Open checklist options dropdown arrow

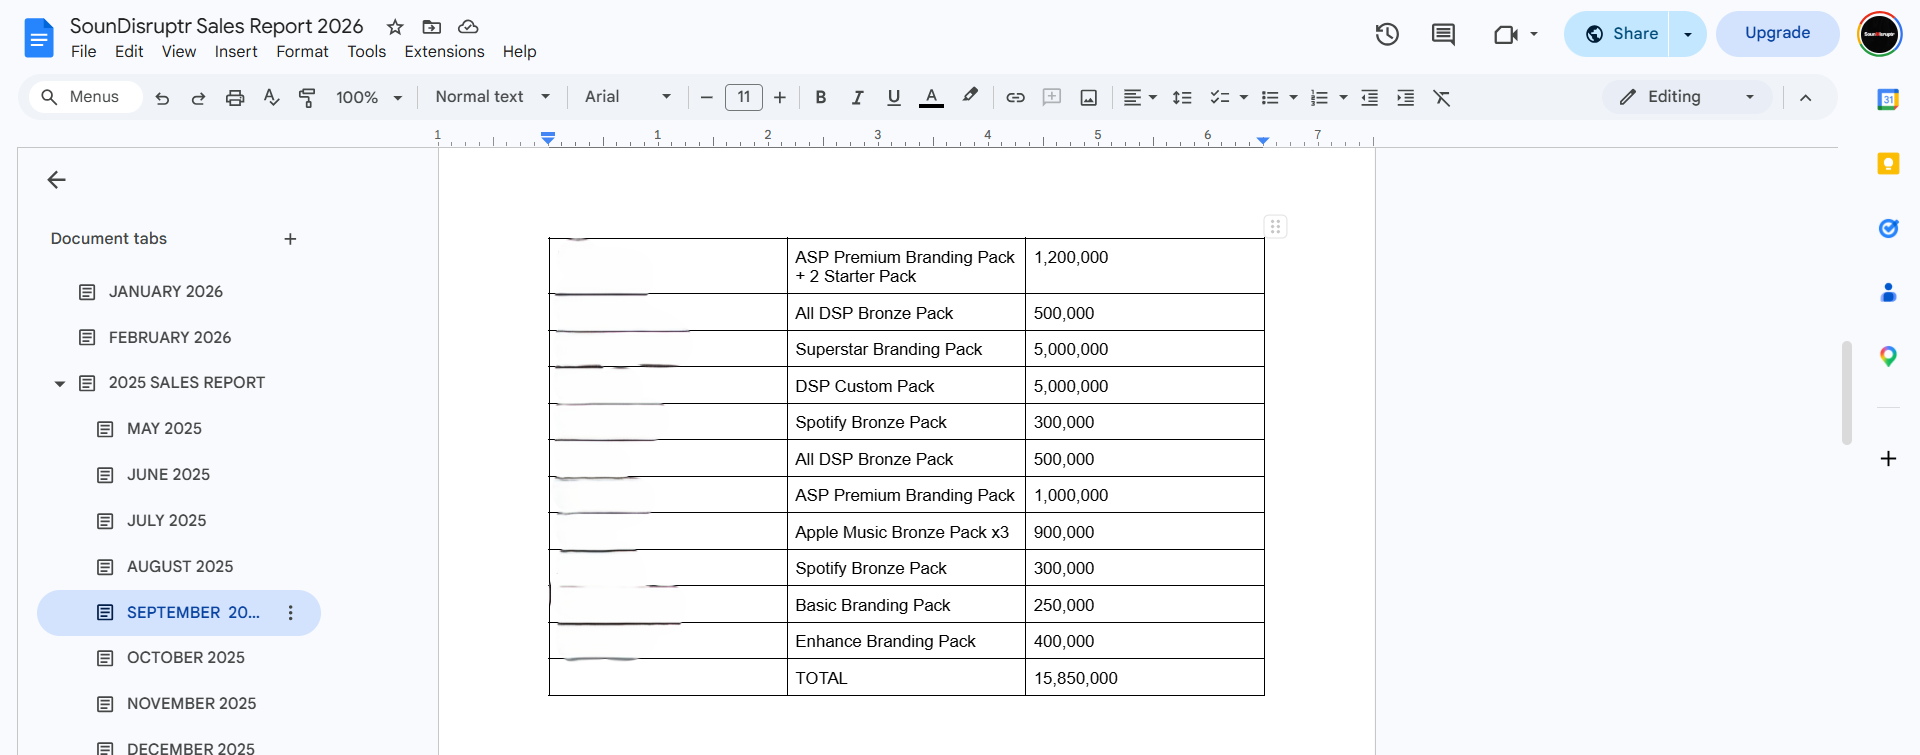pyautogui.click(x=1243, y=97)
